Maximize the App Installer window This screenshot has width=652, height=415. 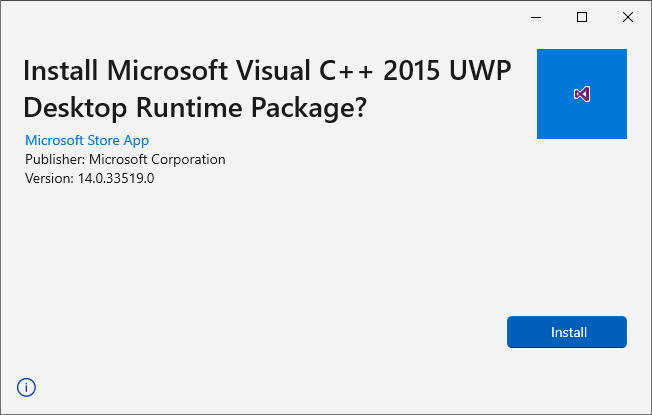tap(582, 17)
